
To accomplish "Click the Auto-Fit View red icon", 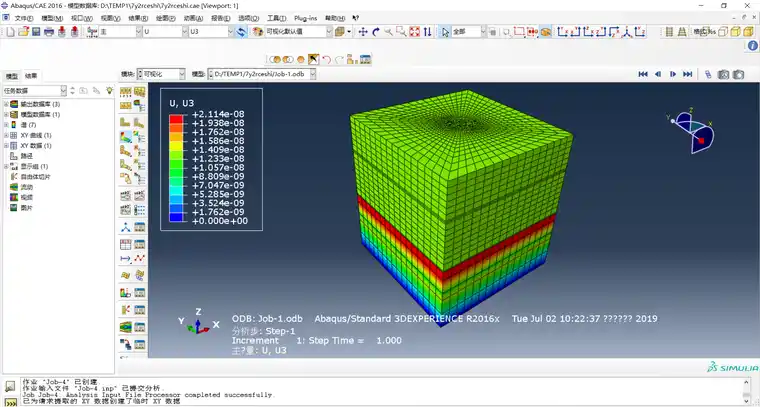I will (414, 32).
